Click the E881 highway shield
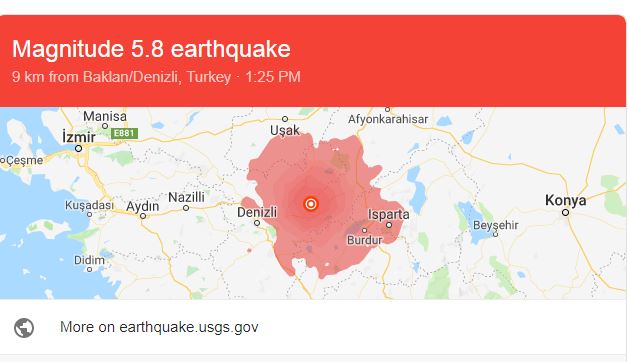 [x=124, y=133]
